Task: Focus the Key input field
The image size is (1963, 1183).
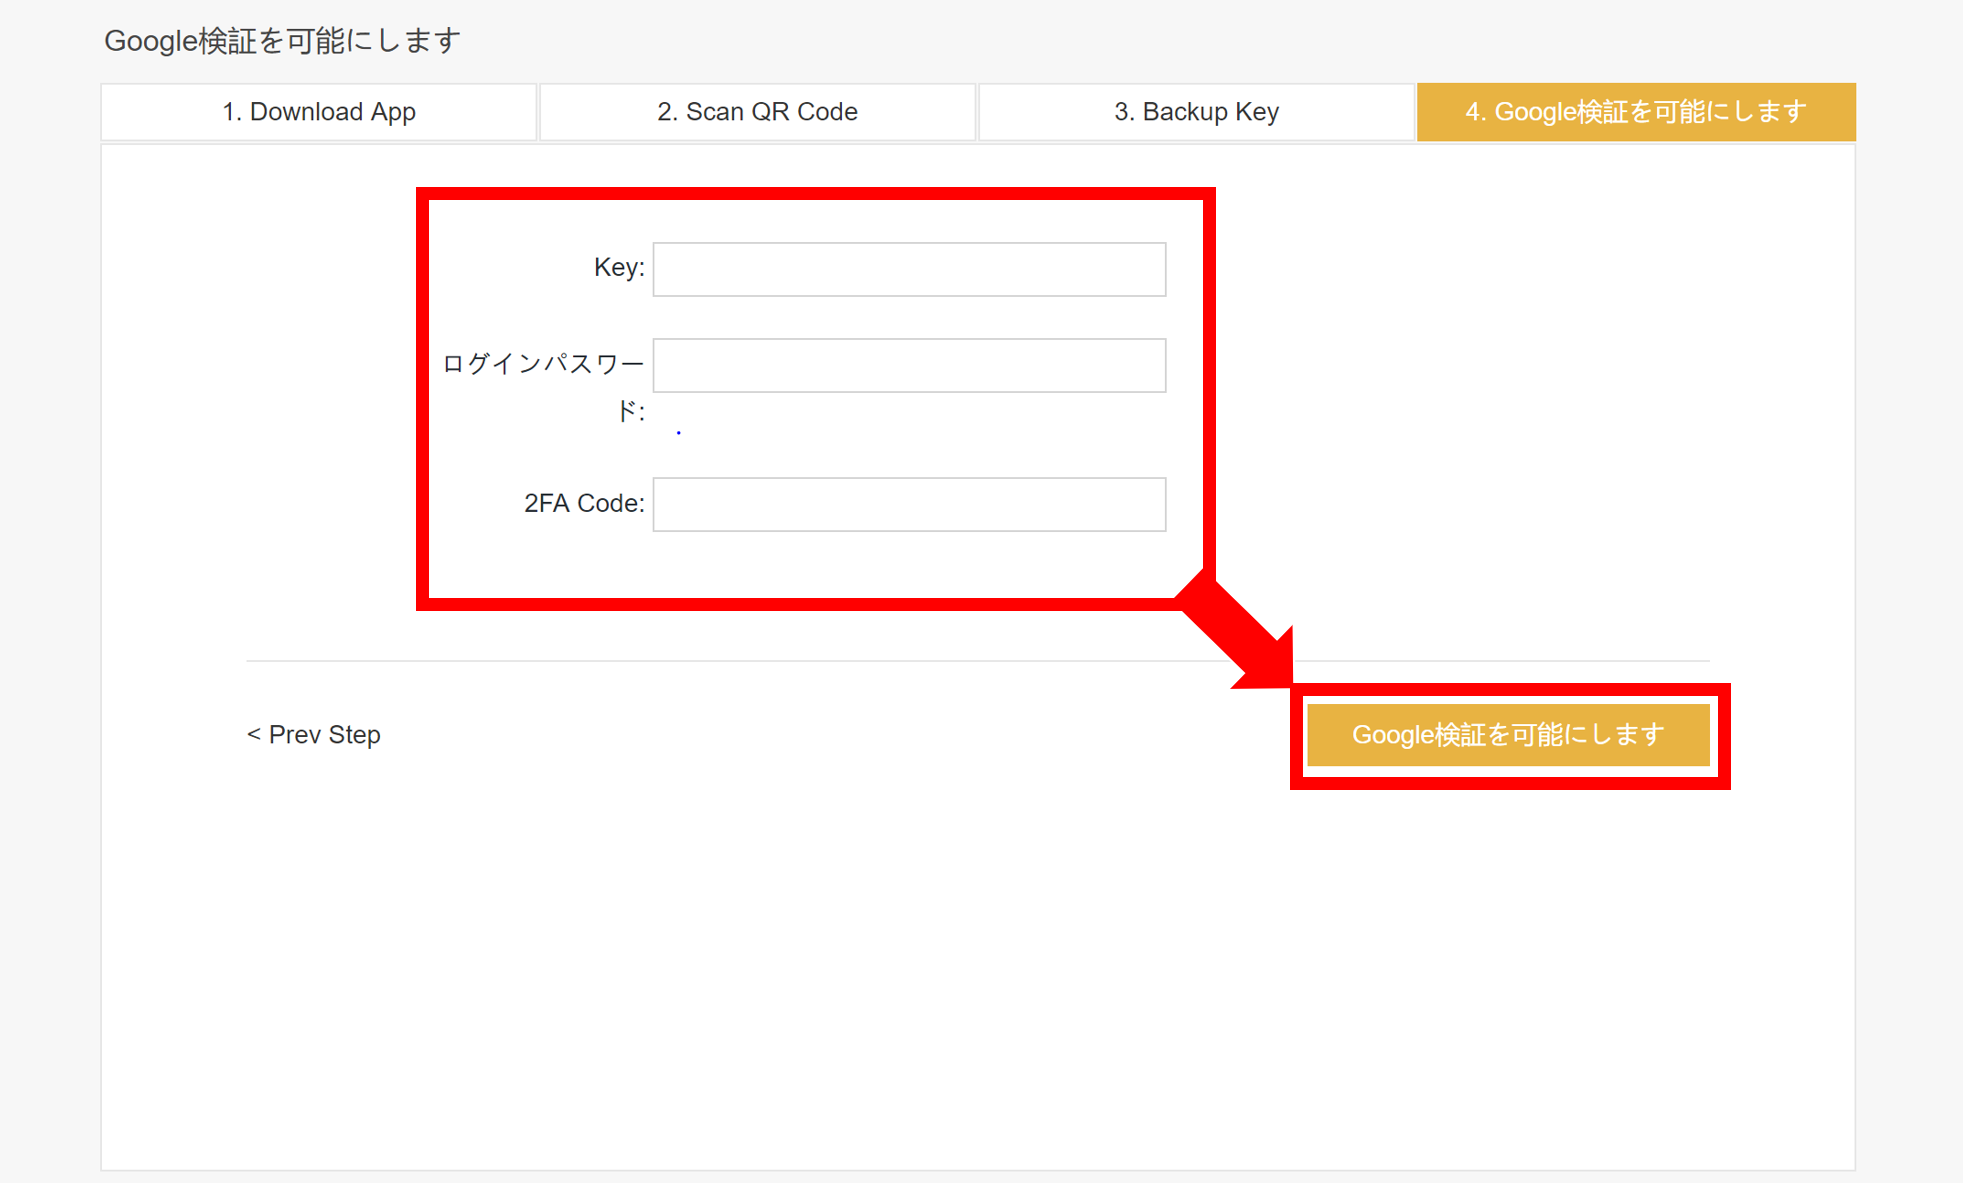Action: [909, 269]
